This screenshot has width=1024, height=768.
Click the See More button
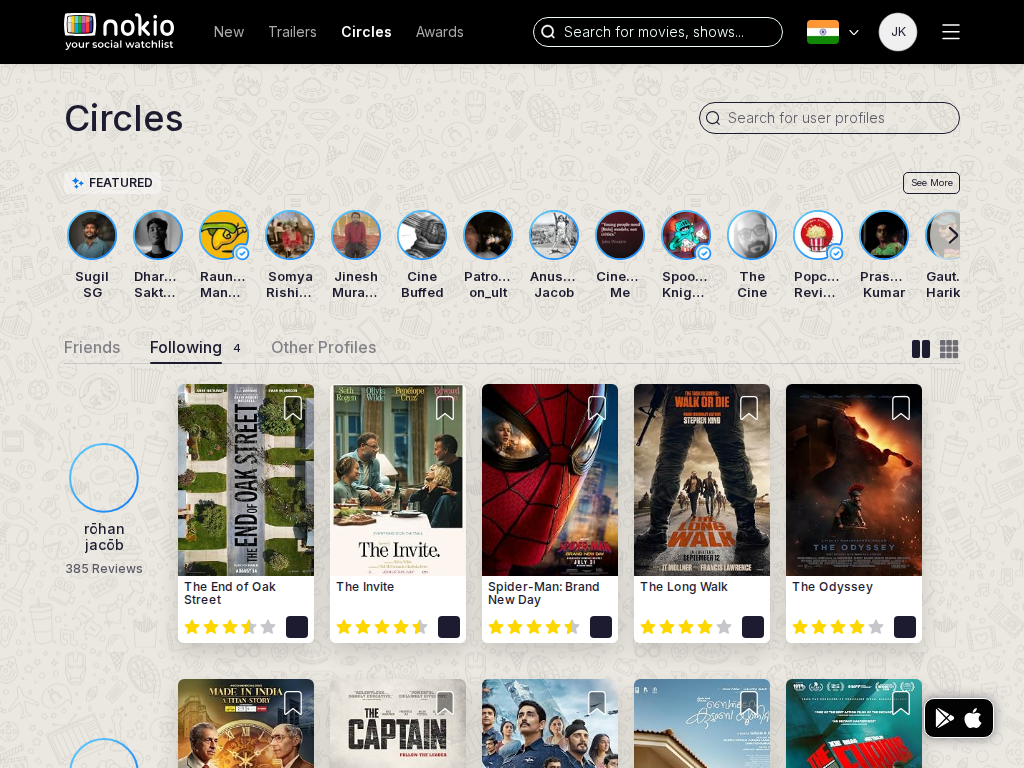931,183
